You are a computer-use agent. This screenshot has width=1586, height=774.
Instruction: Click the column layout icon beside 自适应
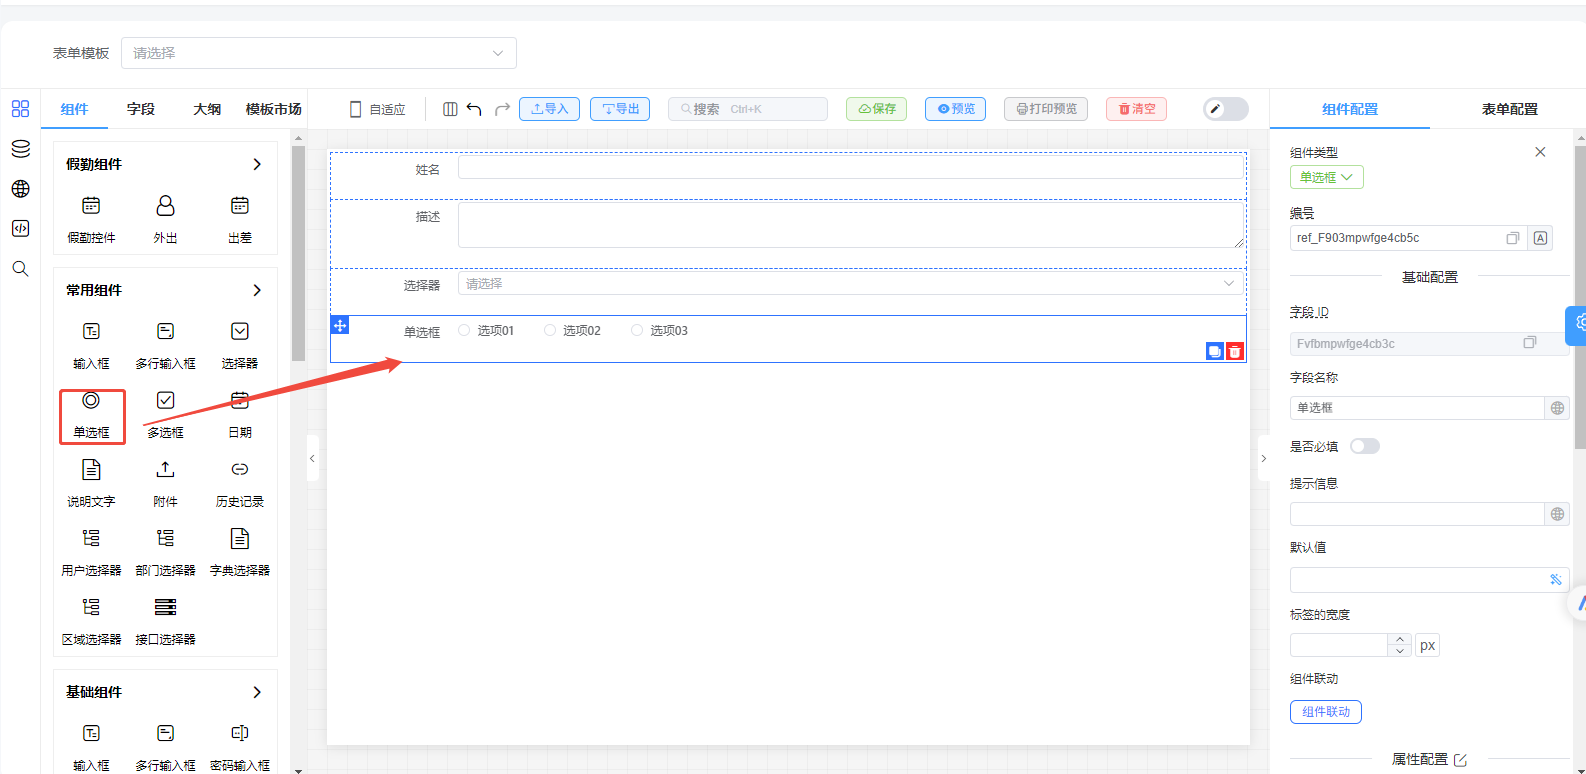450,109
